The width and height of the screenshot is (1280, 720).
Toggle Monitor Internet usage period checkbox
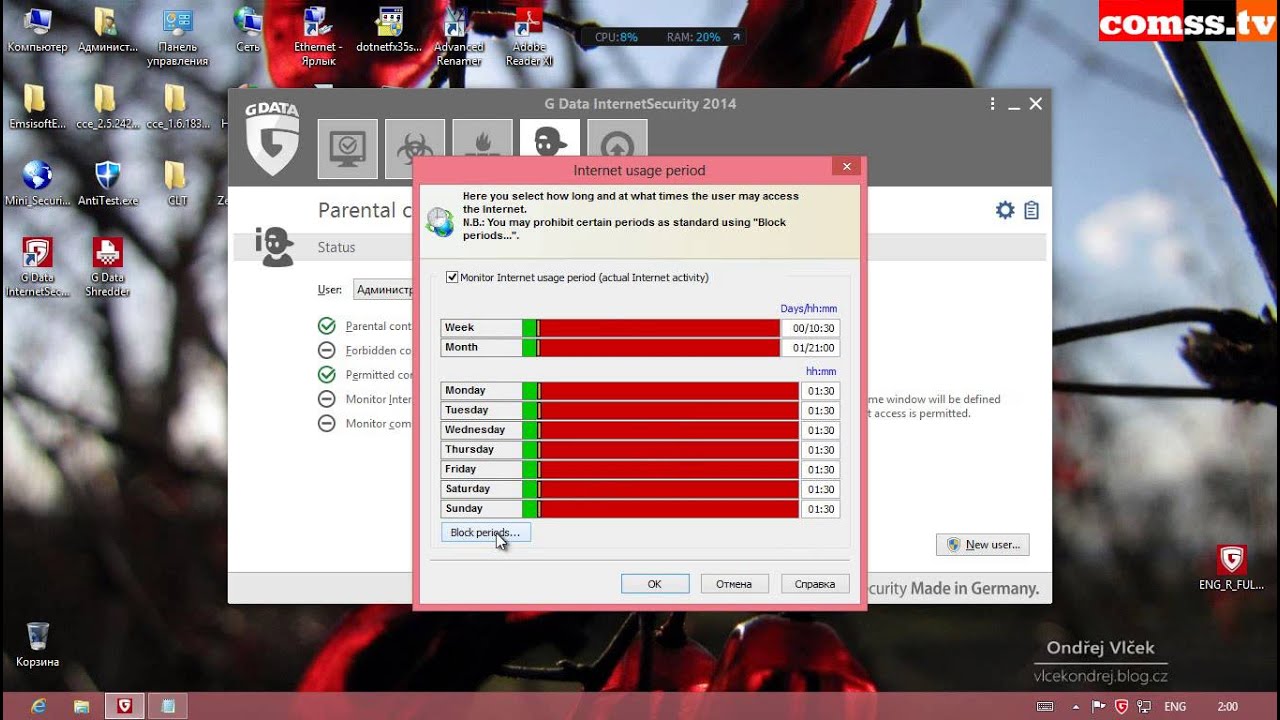pyautogui.click(x=452, y=277)
